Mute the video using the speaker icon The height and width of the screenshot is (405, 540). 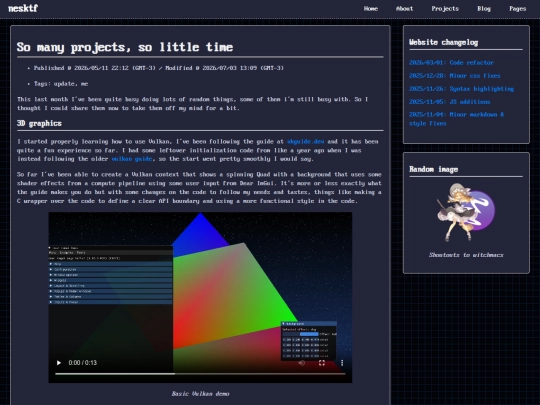click(x=301, y=363)
